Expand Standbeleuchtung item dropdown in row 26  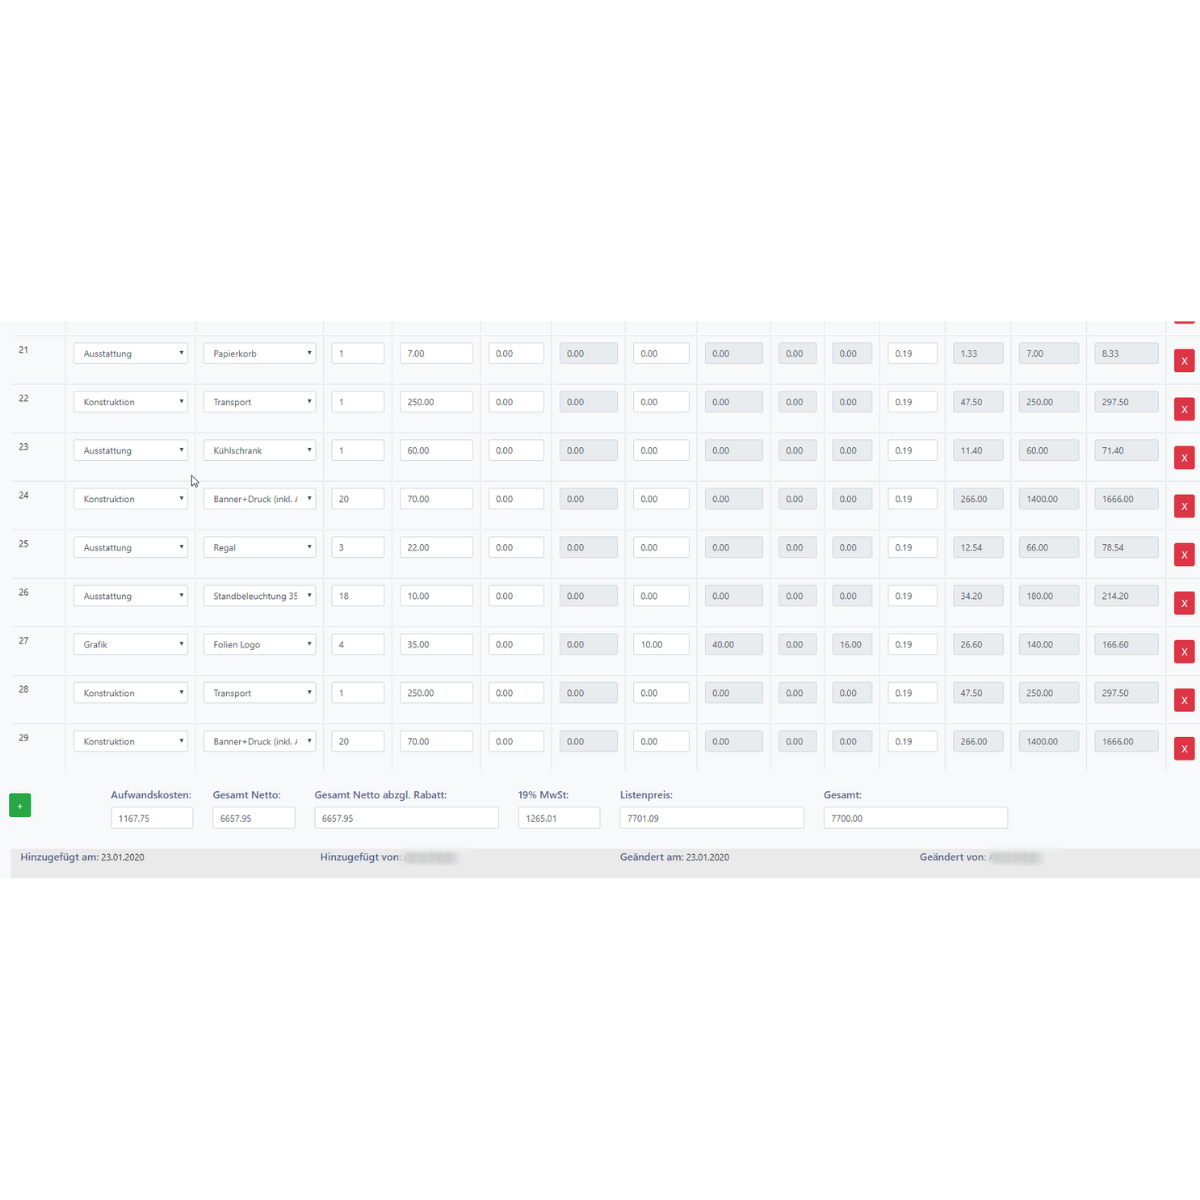[259, 596]
